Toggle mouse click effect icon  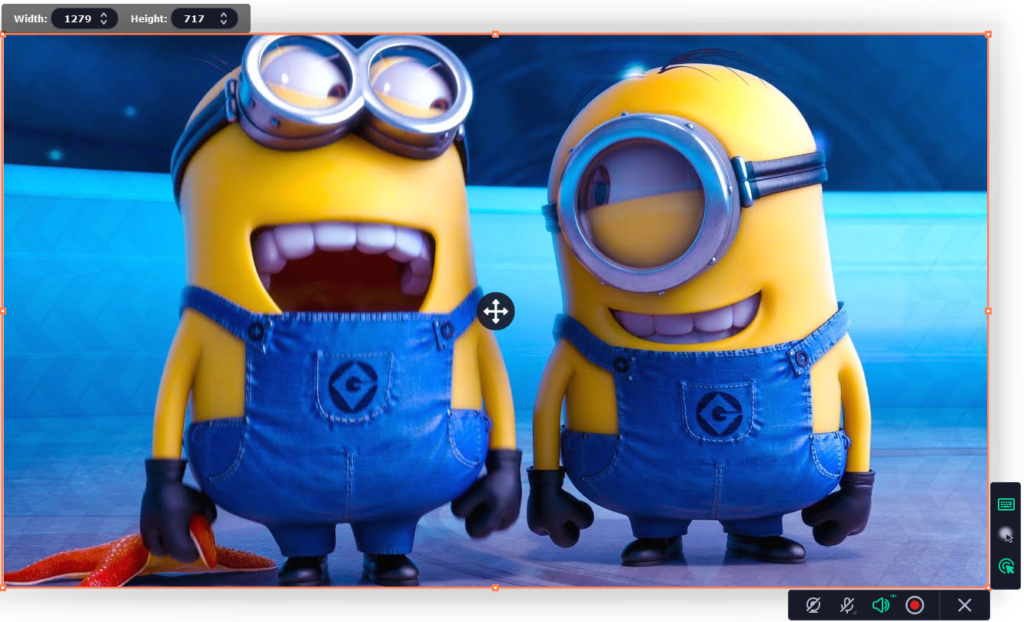(1006, 566)
